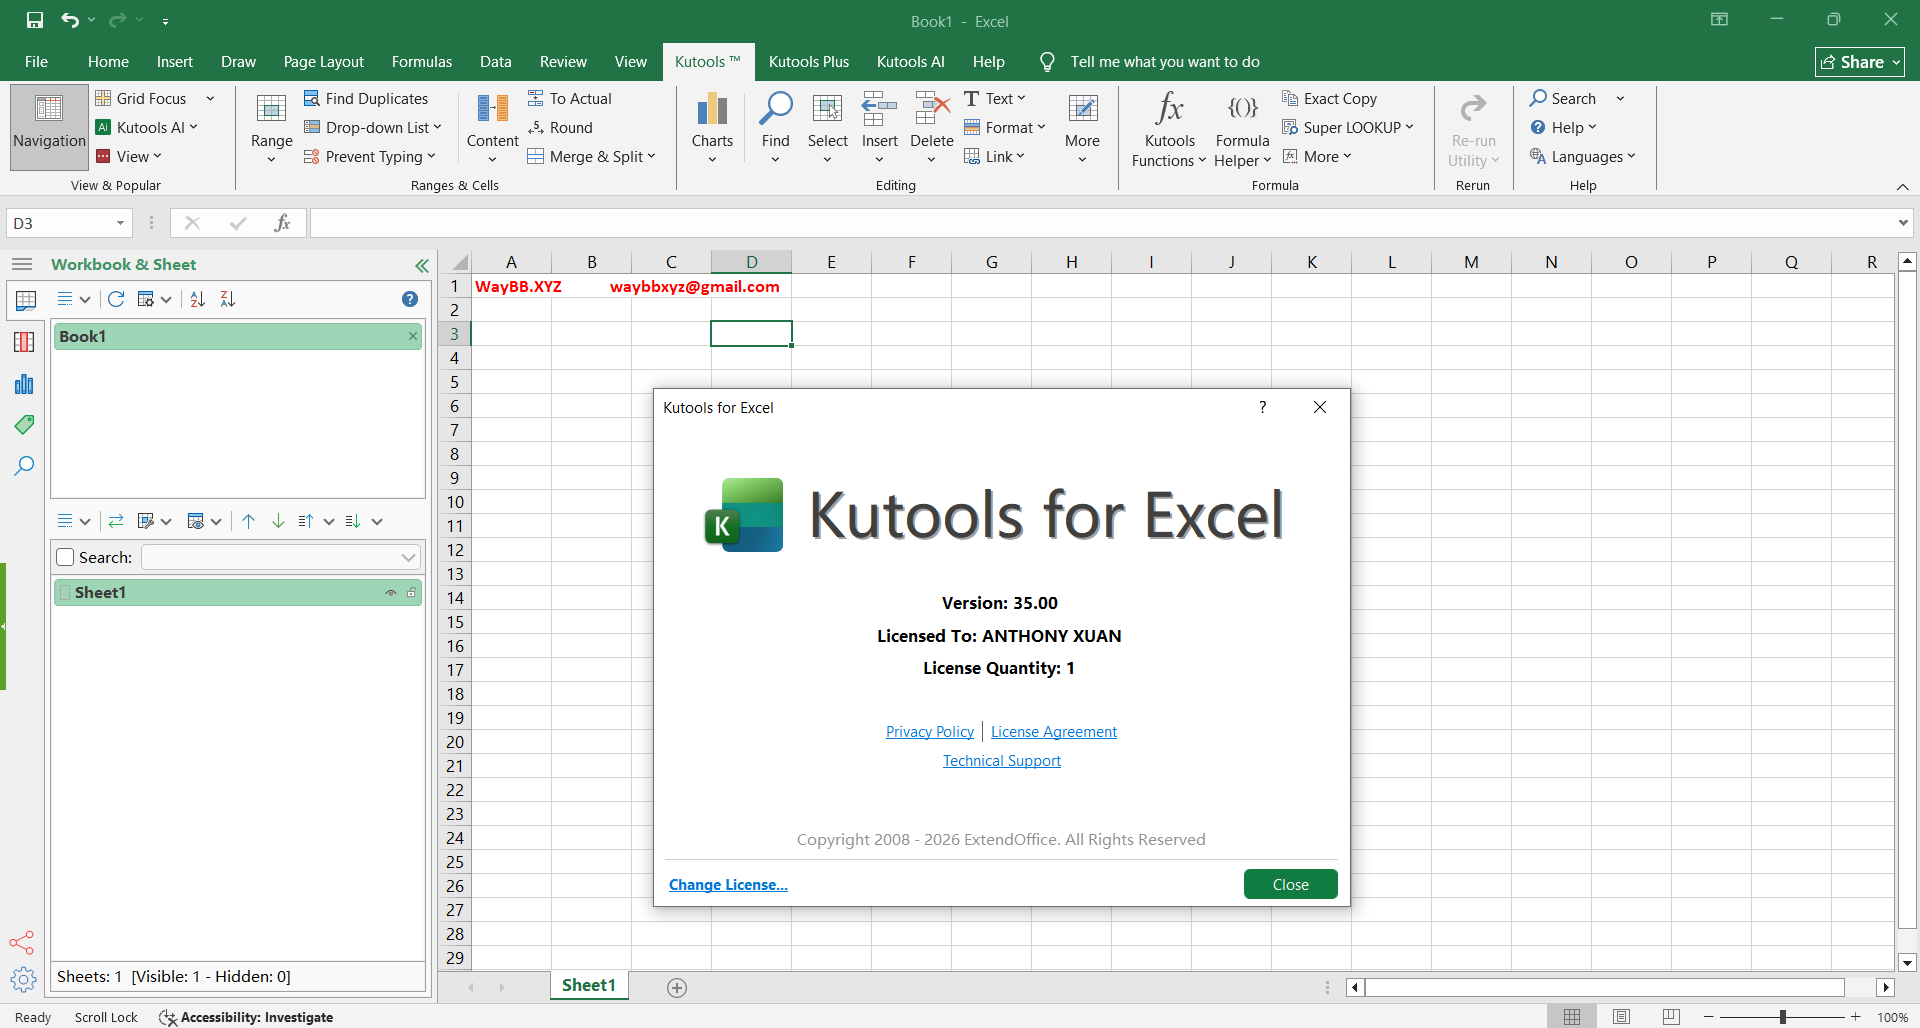Collapse the Navigation pane with the double chevron

click(x=422, y=265)
